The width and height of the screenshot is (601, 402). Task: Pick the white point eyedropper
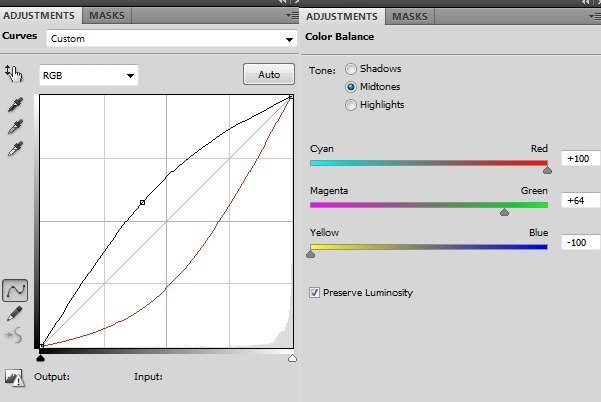15,149
